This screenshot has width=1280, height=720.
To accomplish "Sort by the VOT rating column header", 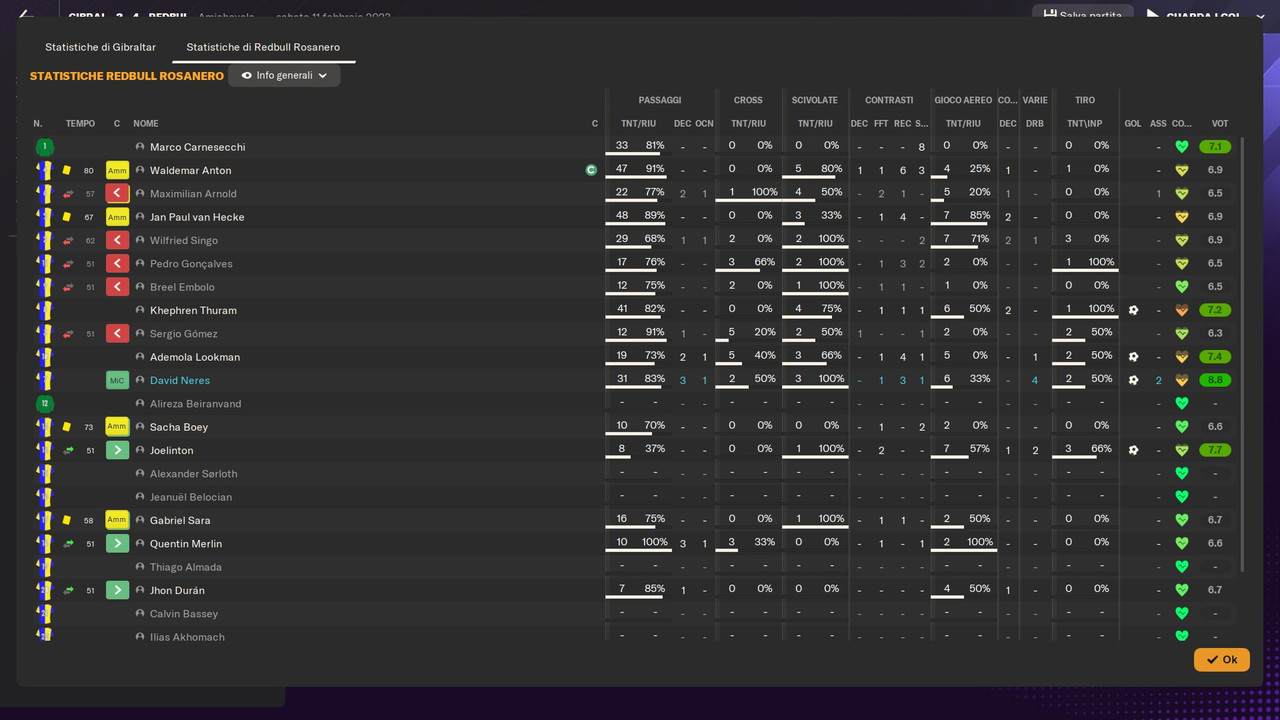I will (x=1219, y=124).
